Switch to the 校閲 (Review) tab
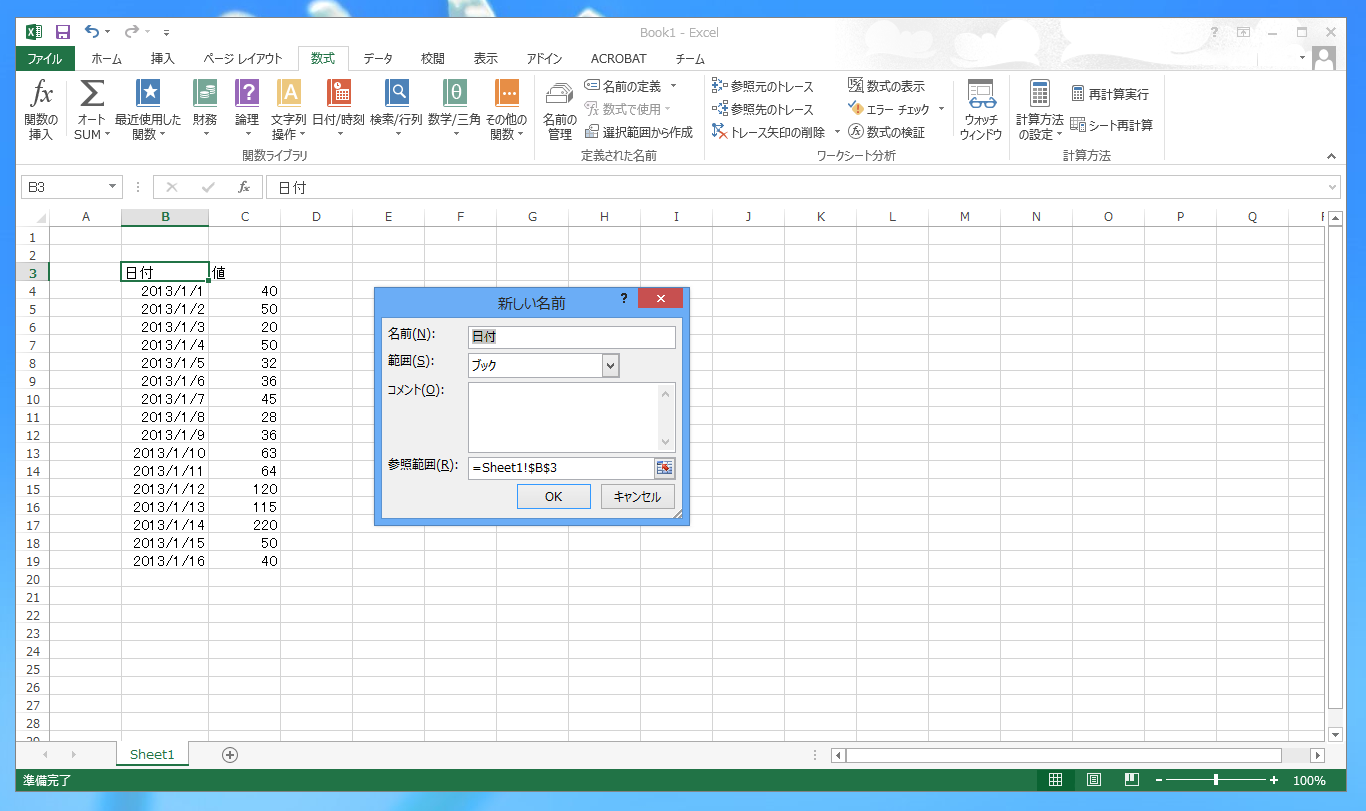This screenshot has height=811, width=1366. [x=433, y=58]
